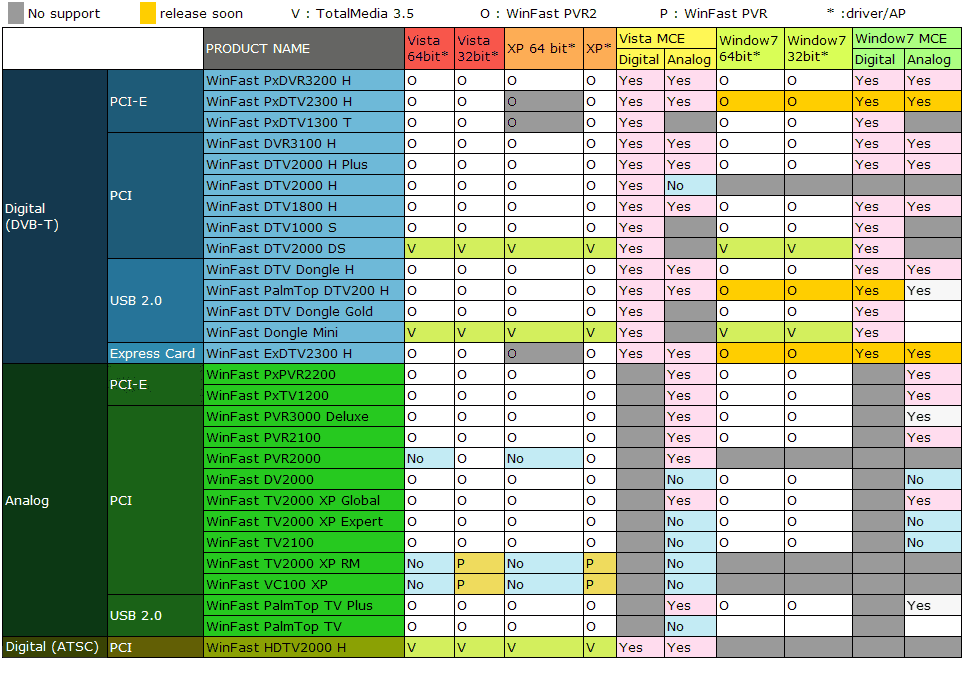Select the XP 64 bit* column header
Viewport: 964px width, 681px height.
coord(543,49)
